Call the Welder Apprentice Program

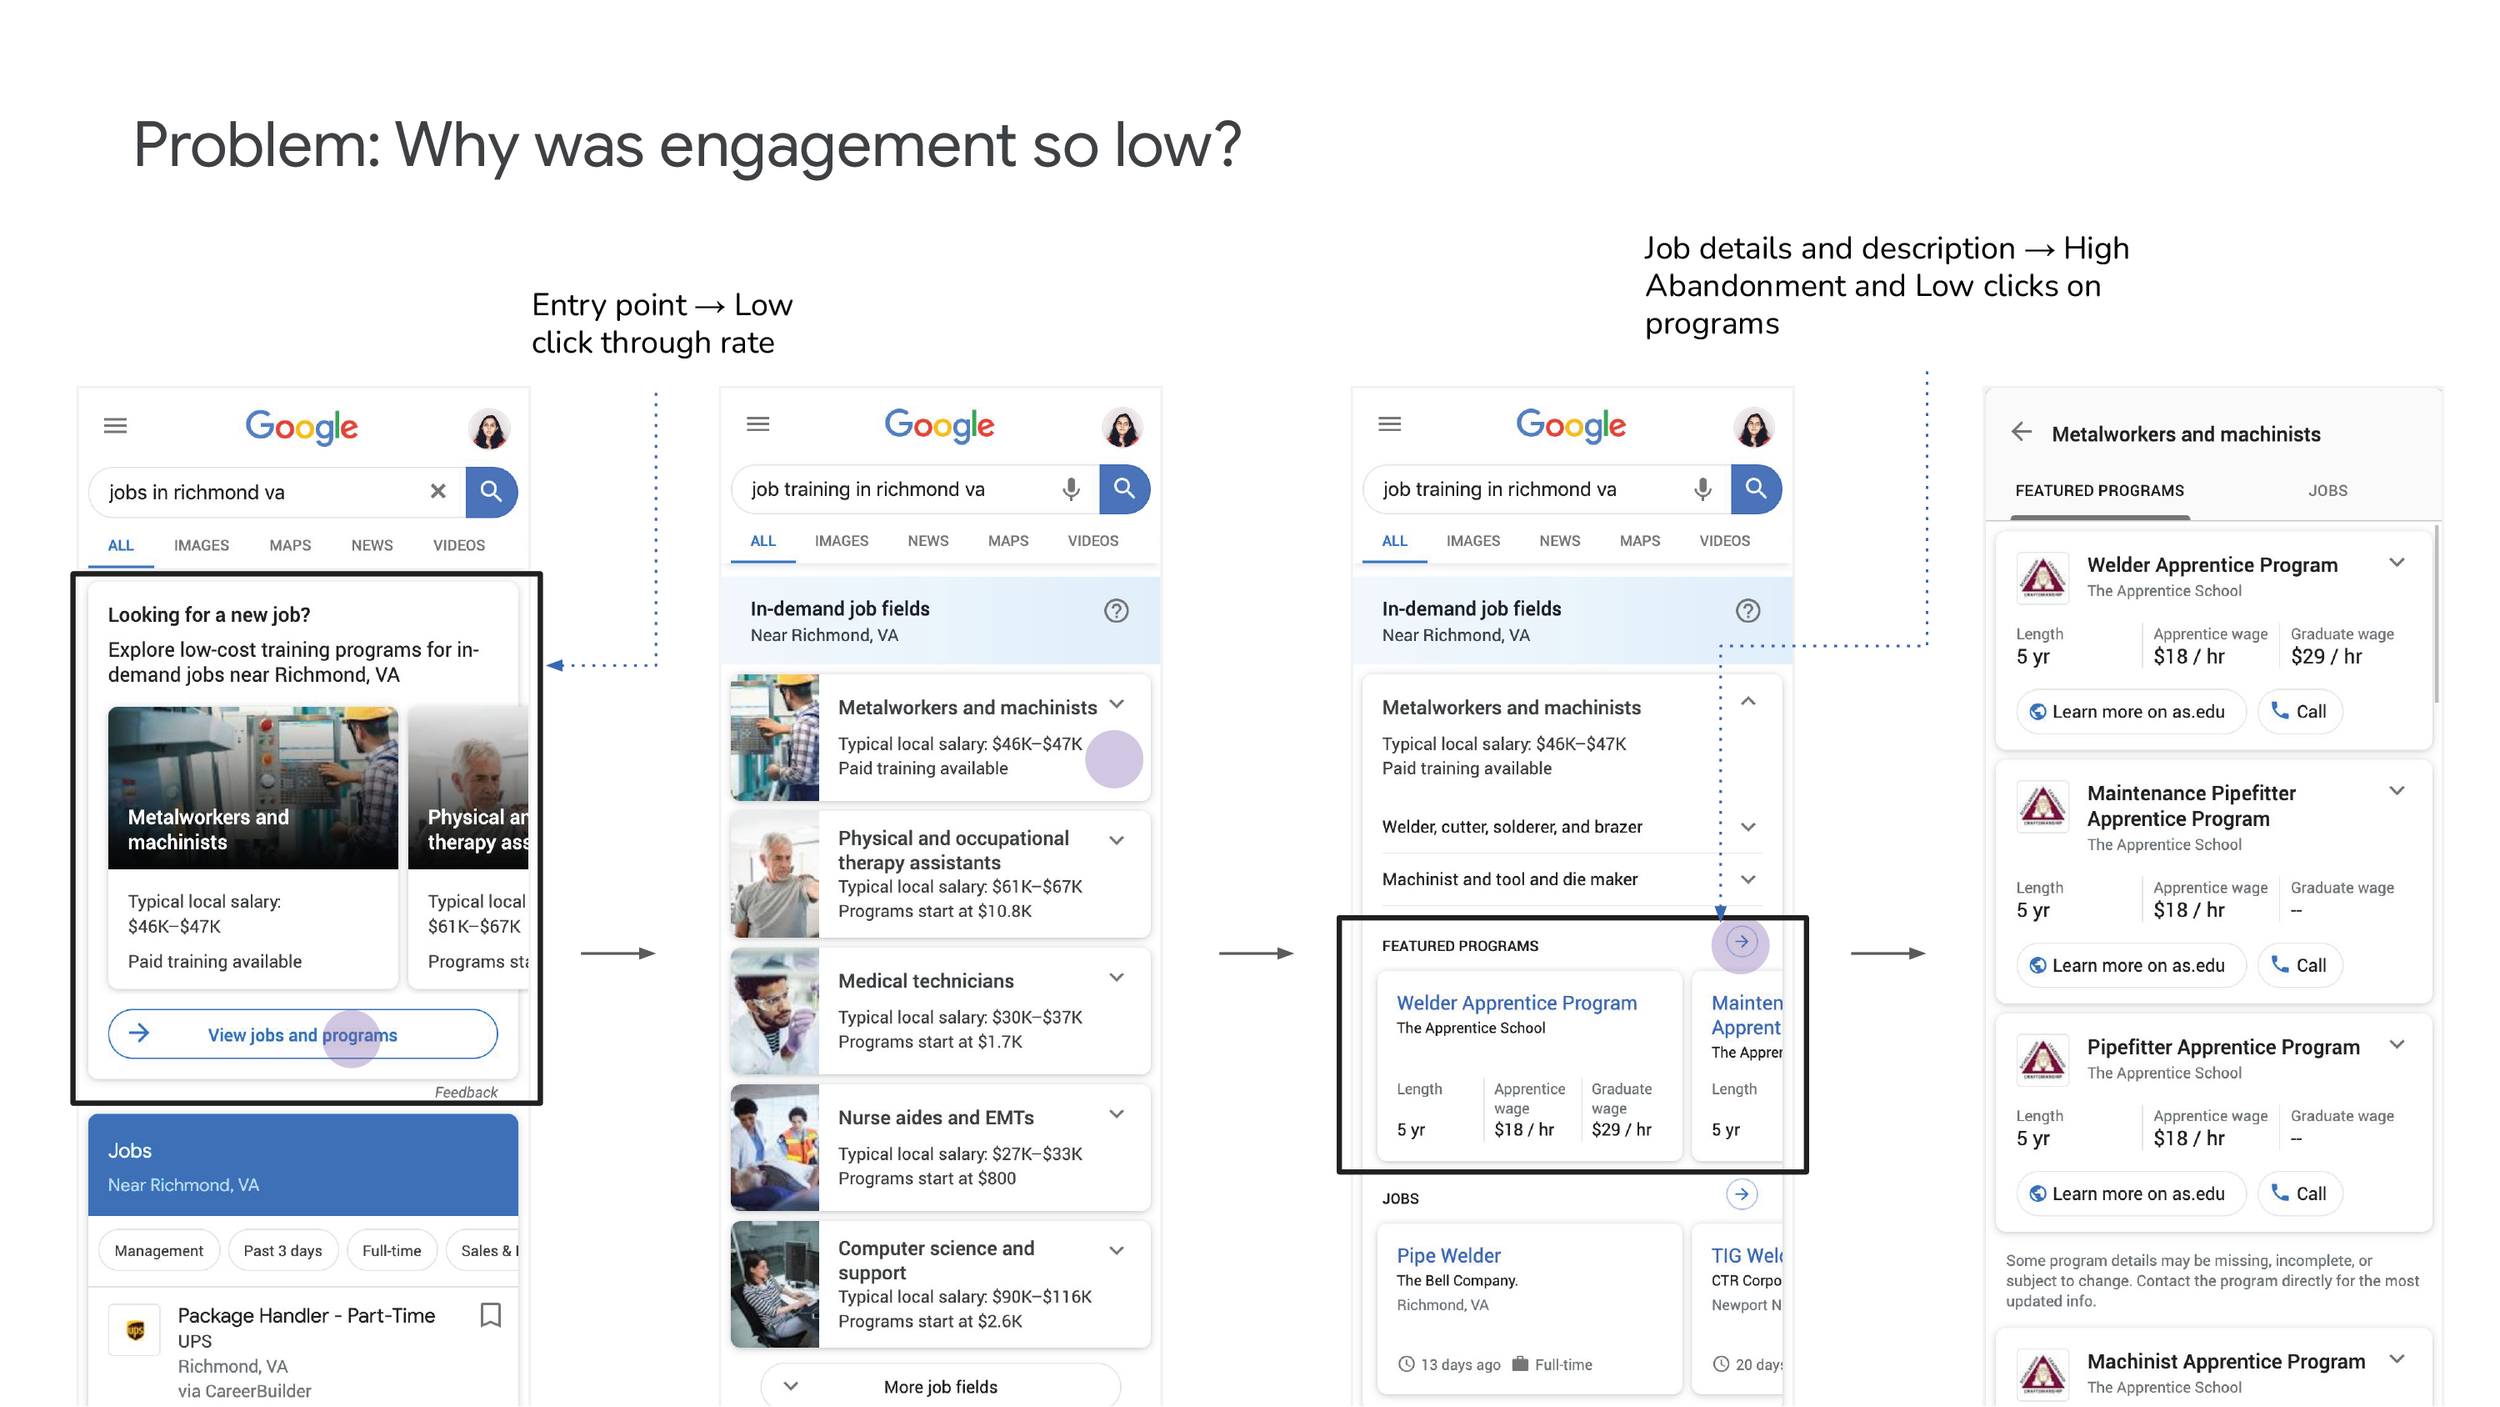(2299, 711)
